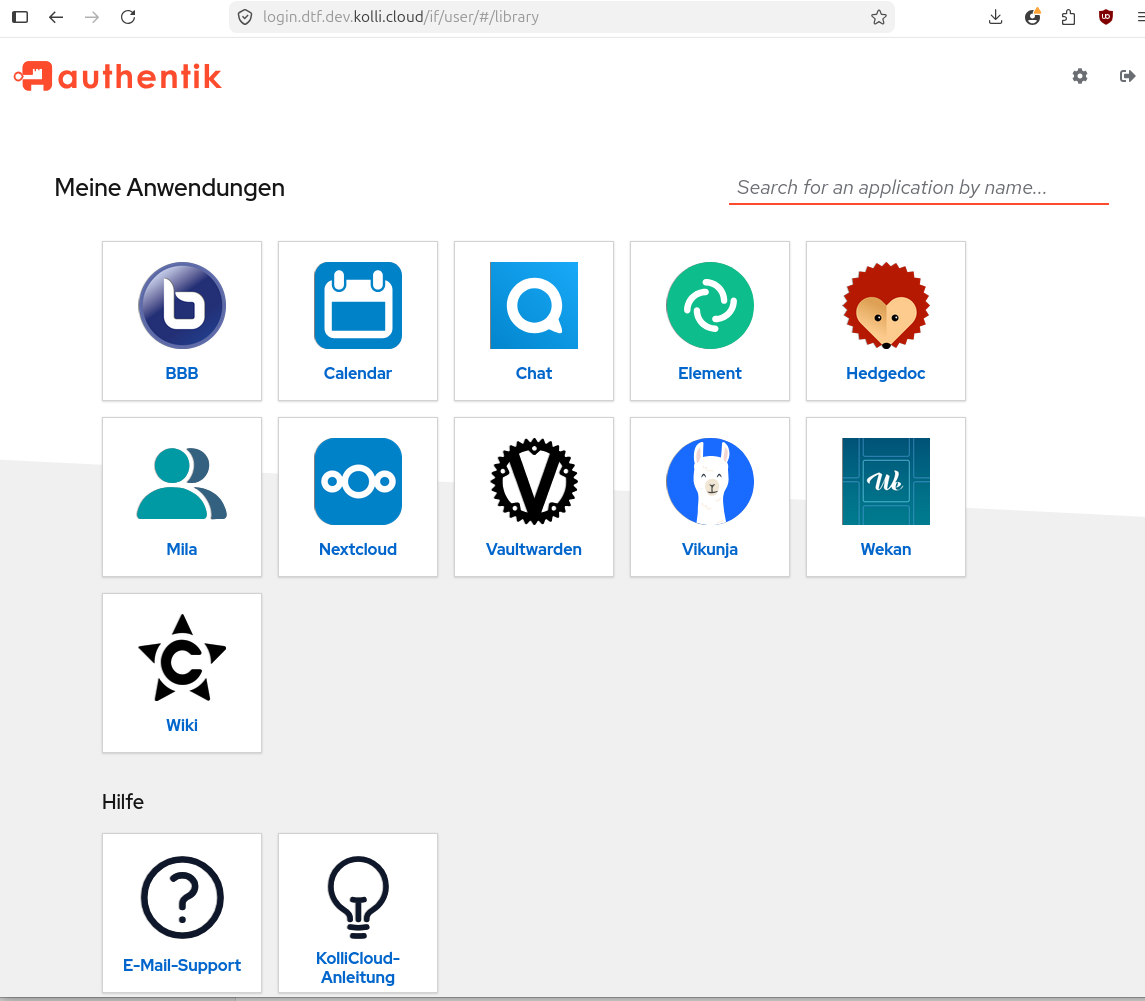Image resolution: width=1145 pixels, height=1001 pixels.
Task: Open the browser downloads panel
Action: coord(995,17)
